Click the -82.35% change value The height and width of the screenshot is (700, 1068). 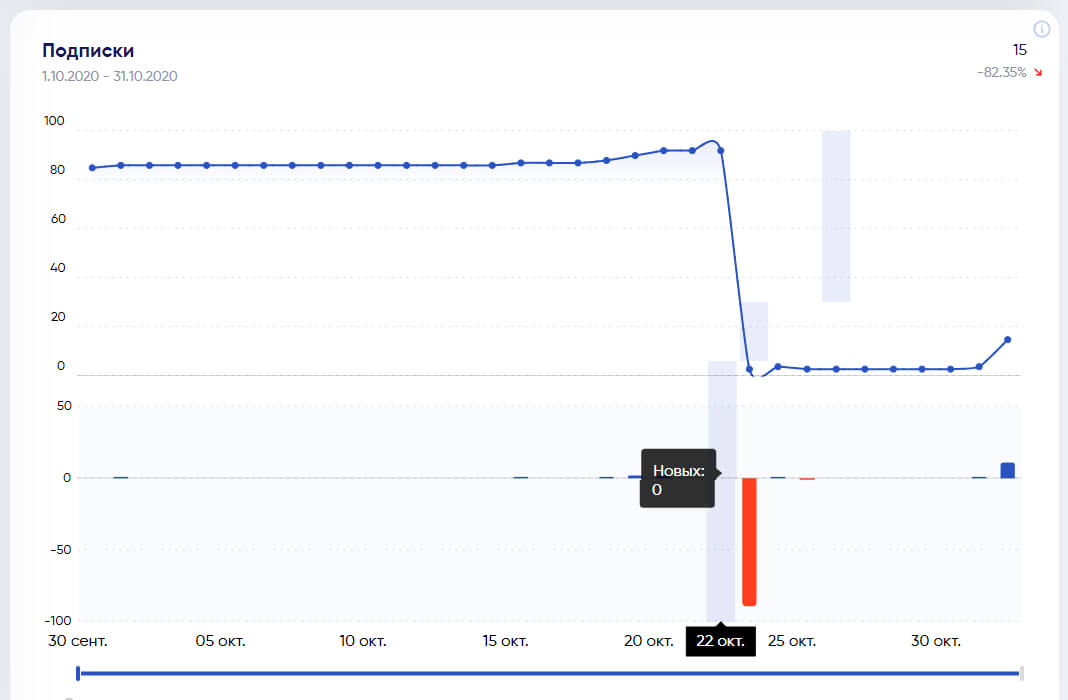coord(1002,72)
